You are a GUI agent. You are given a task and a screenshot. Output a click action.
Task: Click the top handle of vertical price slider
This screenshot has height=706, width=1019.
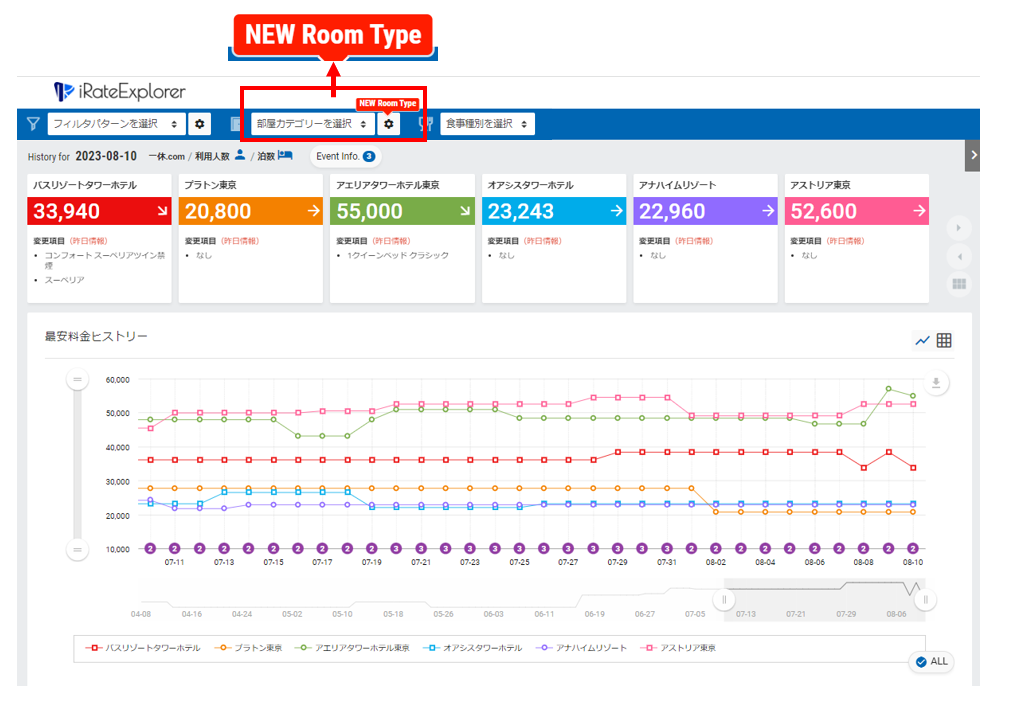click(x=76, y=380)
